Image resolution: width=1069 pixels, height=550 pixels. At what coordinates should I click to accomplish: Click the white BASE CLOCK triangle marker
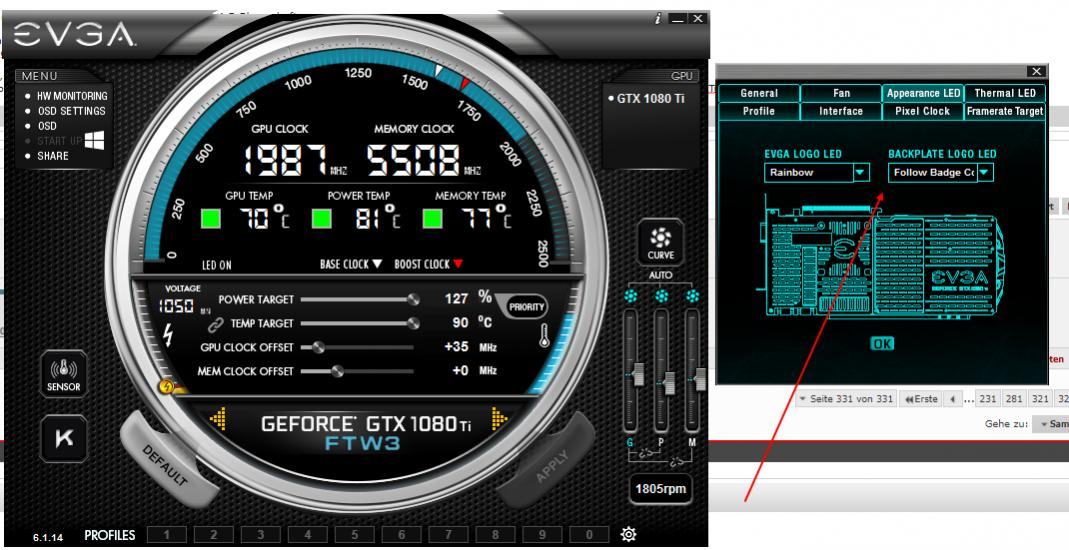point(377,264)
